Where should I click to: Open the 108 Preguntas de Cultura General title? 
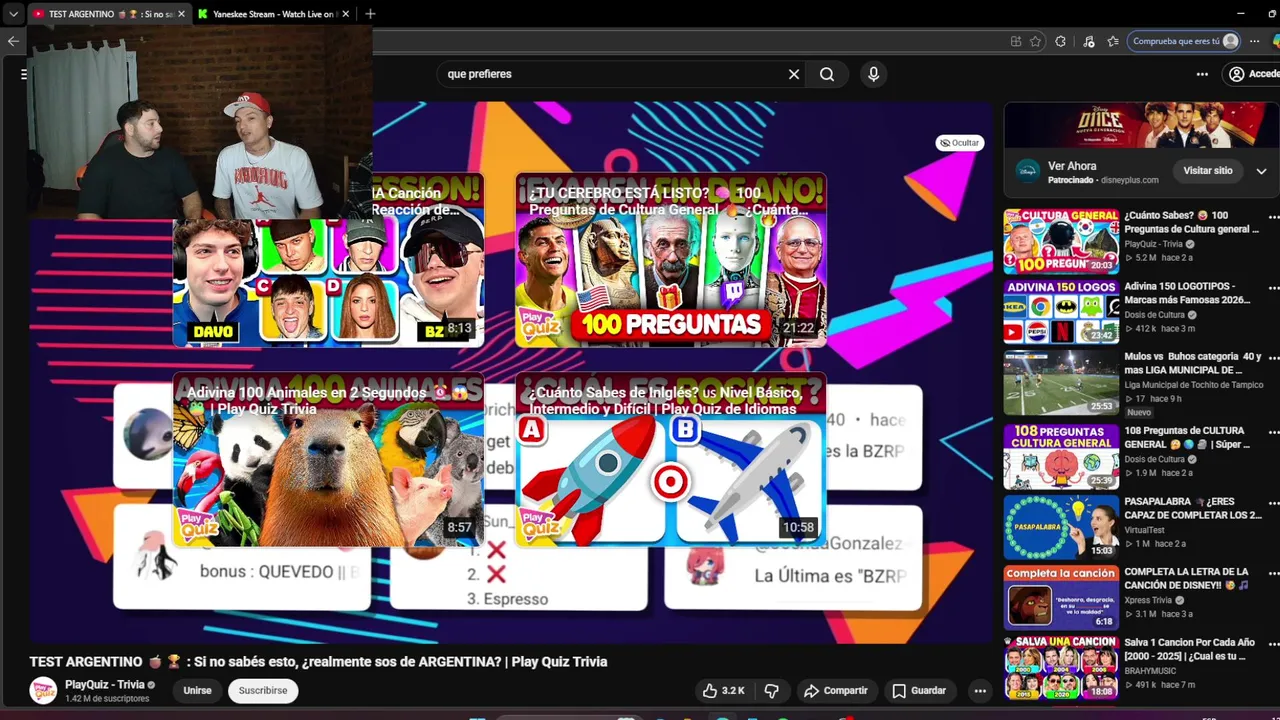click(x=1186, y=437)
